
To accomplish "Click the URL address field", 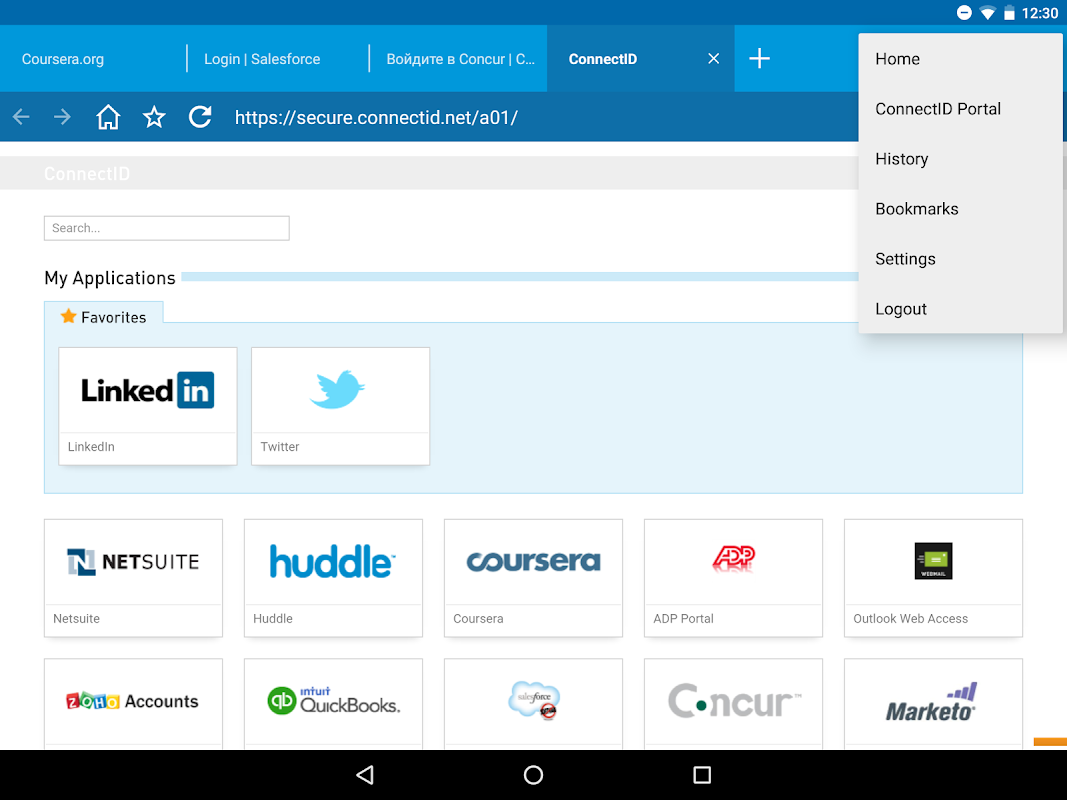I will click(x=376, y=117).
